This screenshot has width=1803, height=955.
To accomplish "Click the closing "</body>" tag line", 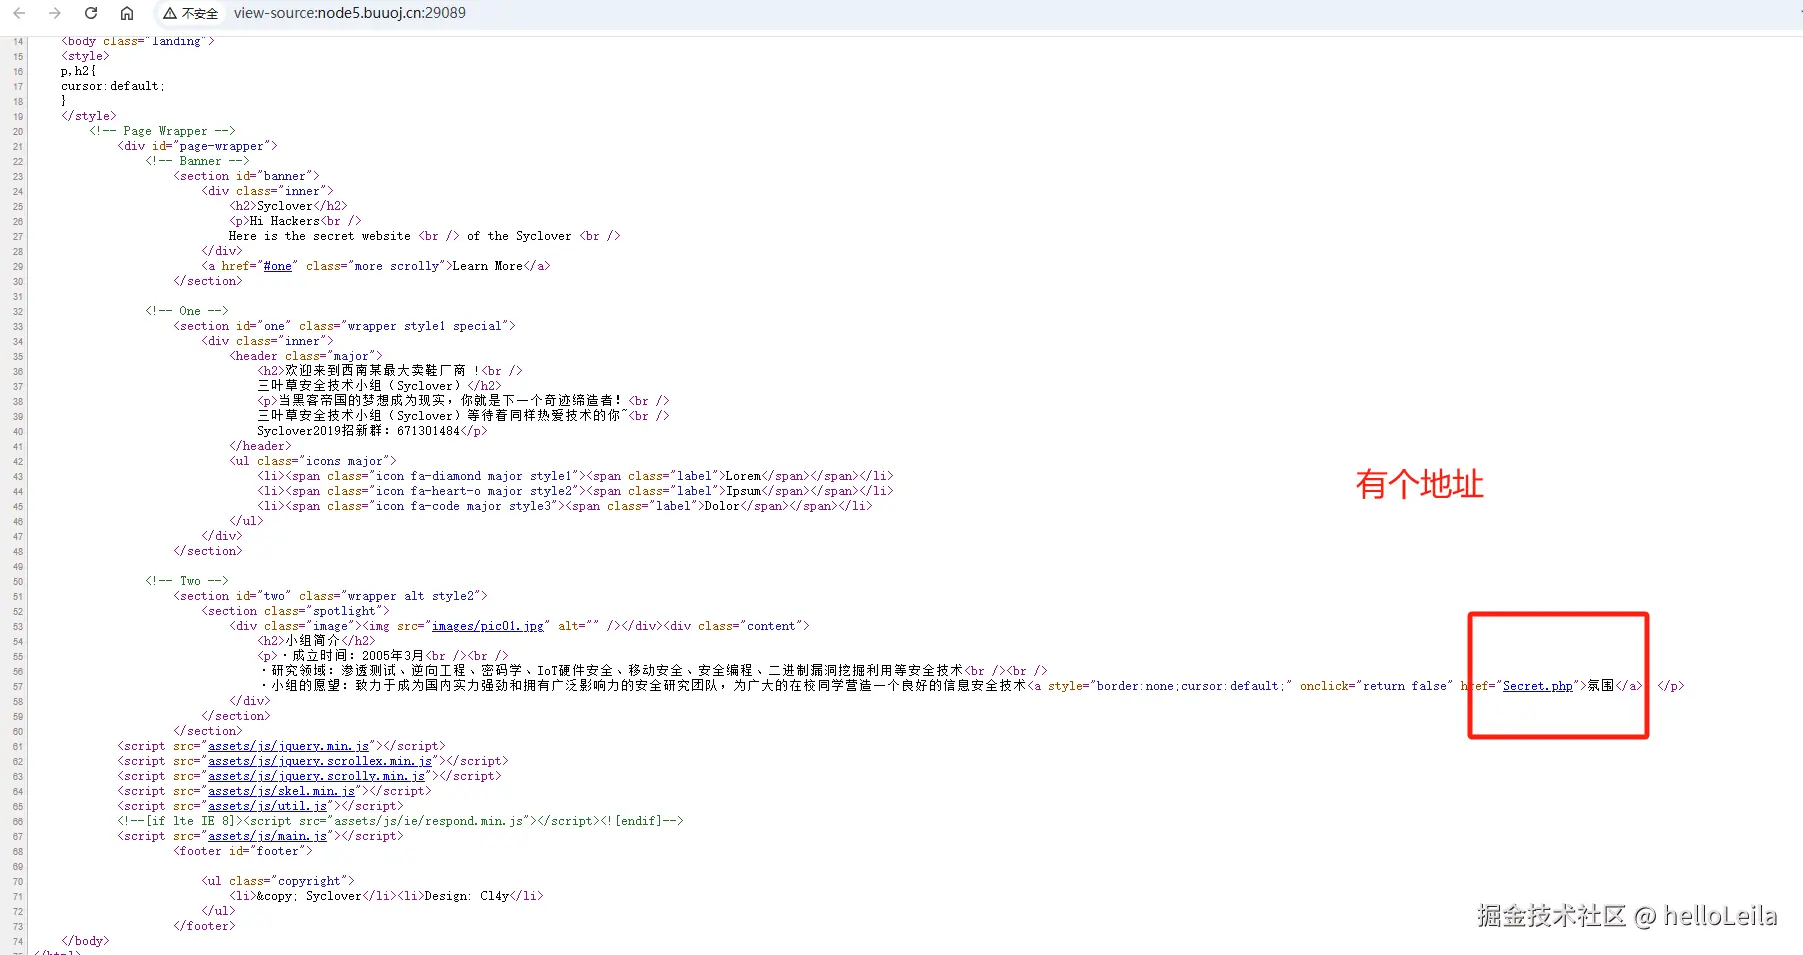I will (x=85, y=941).
